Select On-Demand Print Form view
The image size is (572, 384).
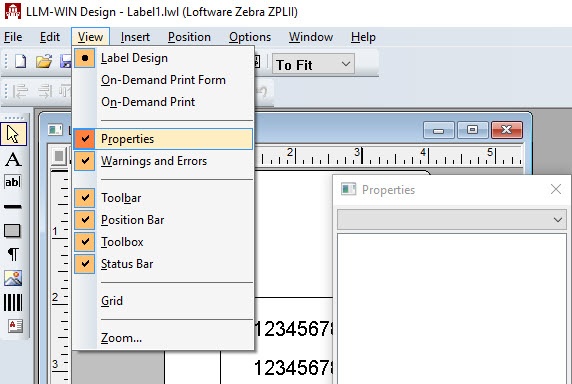click(x=163, y=80)
